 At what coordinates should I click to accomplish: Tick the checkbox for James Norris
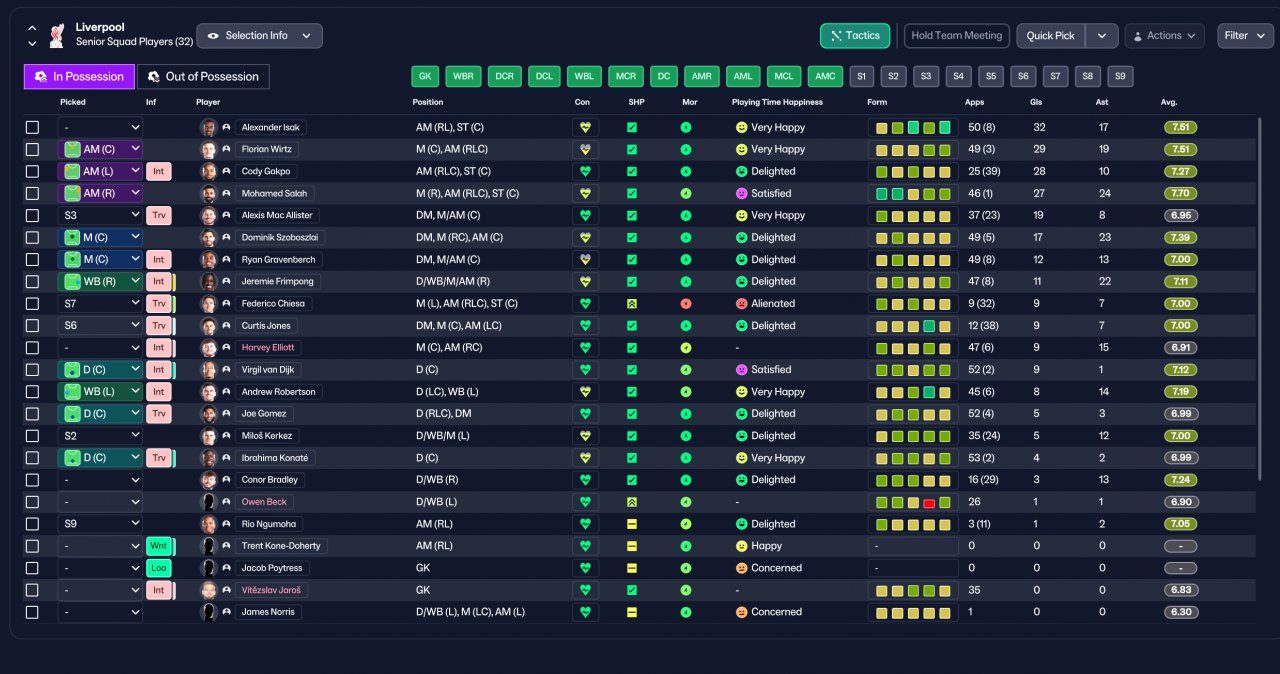(32, 612)
